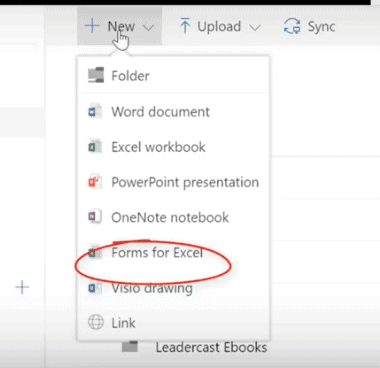Click the Leadercast Ebooks folder icon

pyautogui.click(x=130, y=347)
